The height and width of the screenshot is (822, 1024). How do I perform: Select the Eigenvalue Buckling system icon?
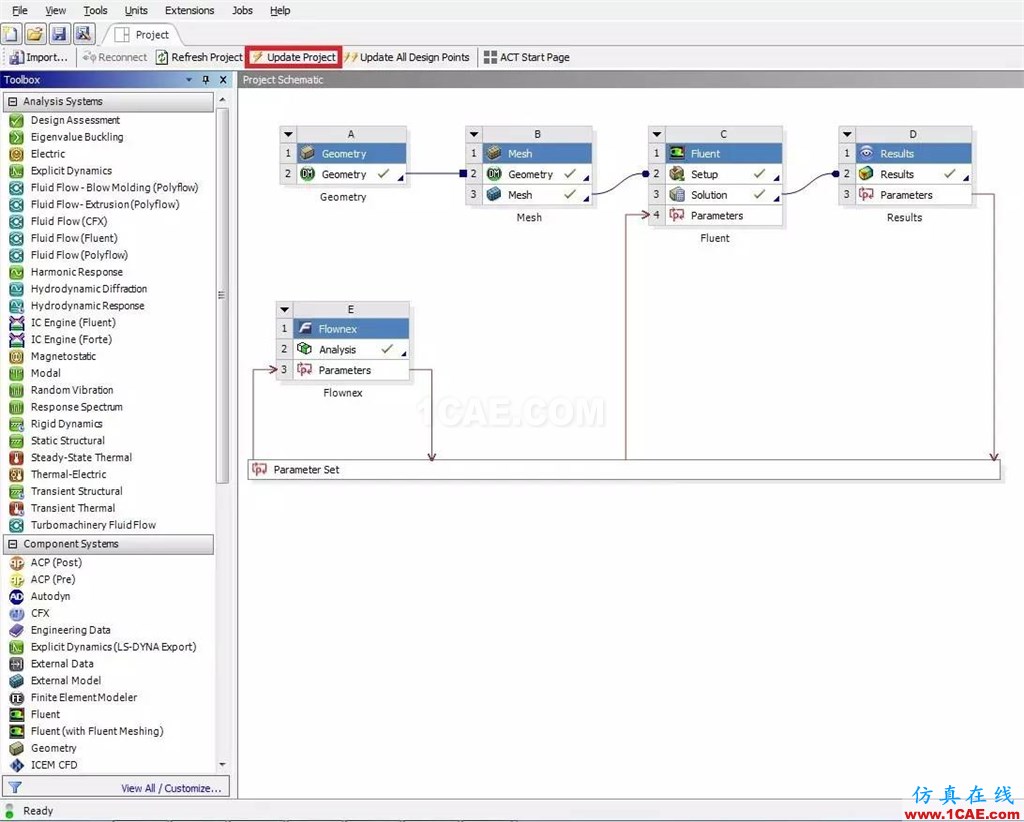coord(16,137)
